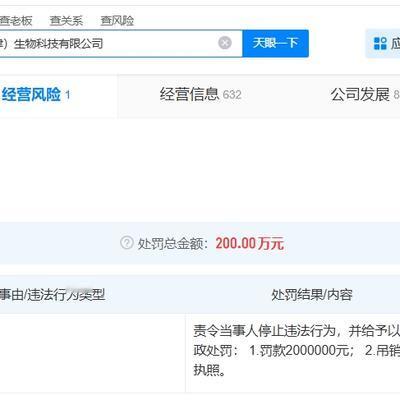The width and height of the screenshot is (400, 400).
Task: Focus the company name search field
Action: 121,43
